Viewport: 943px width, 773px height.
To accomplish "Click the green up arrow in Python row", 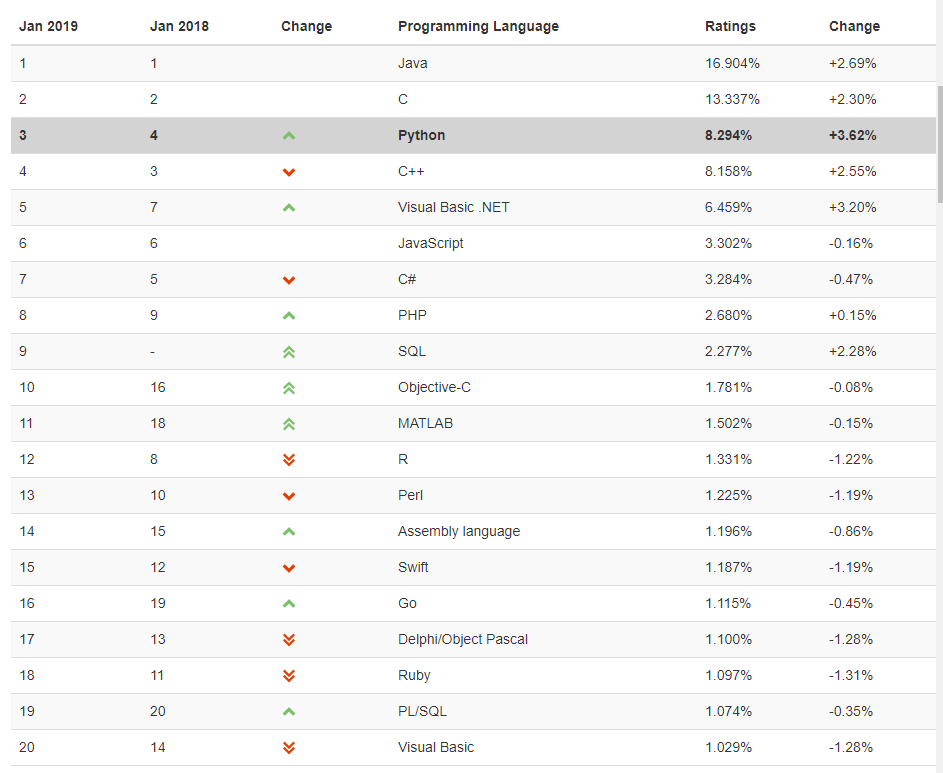I will pyautogui.click(x=289, y=136).
